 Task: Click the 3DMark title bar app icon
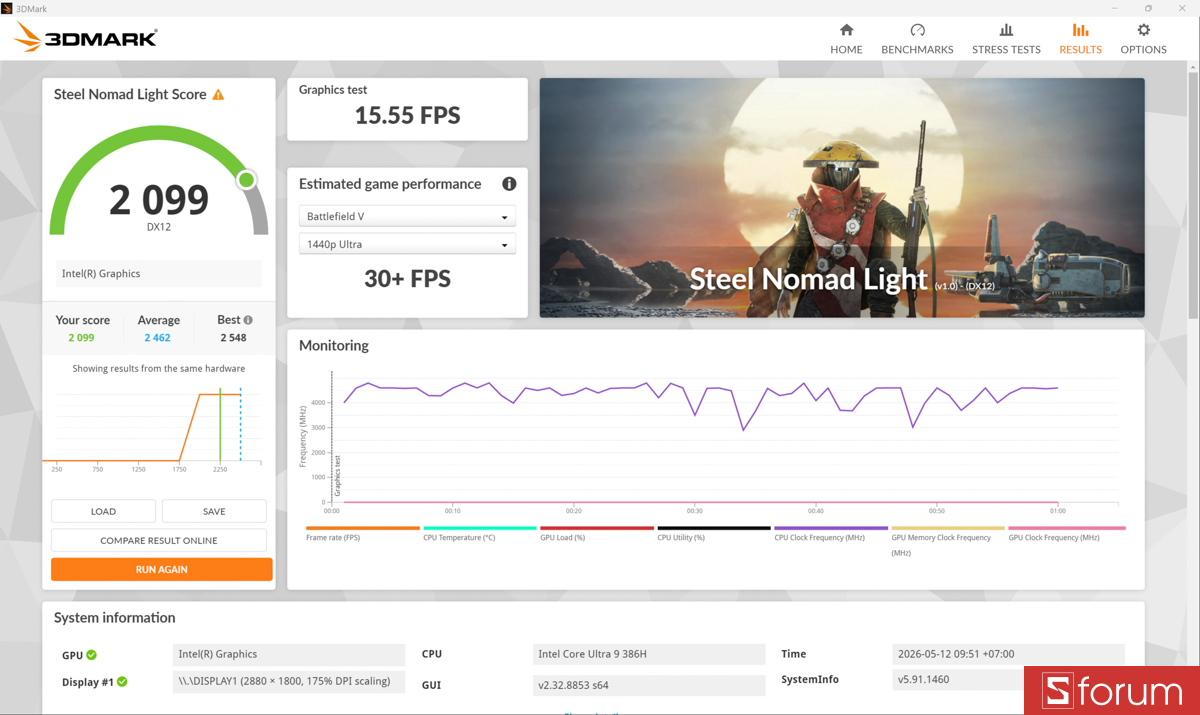click(7, 8)
